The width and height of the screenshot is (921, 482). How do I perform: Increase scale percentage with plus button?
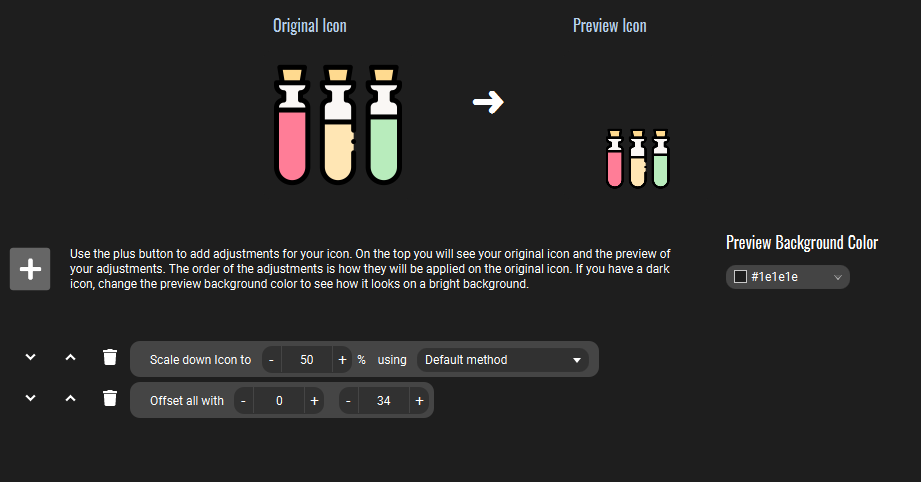pos(342,360)
